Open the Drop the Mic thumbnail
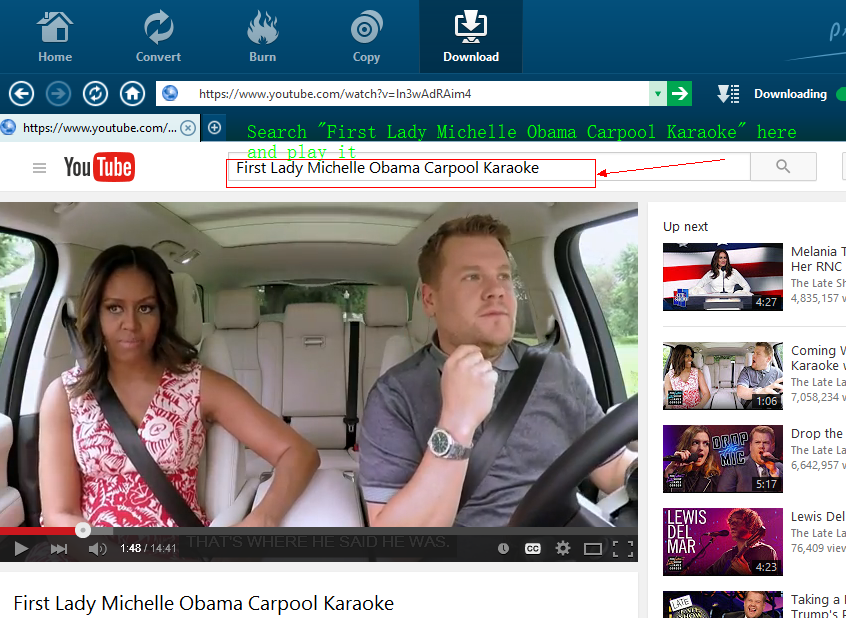 (722, 459)
